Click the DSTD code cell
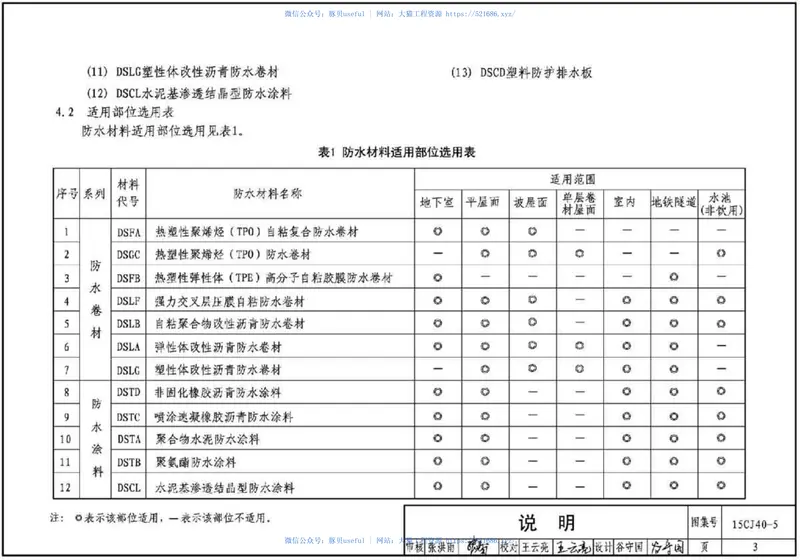This screenshot has width=800, height=560. click(x=129, y=392)
